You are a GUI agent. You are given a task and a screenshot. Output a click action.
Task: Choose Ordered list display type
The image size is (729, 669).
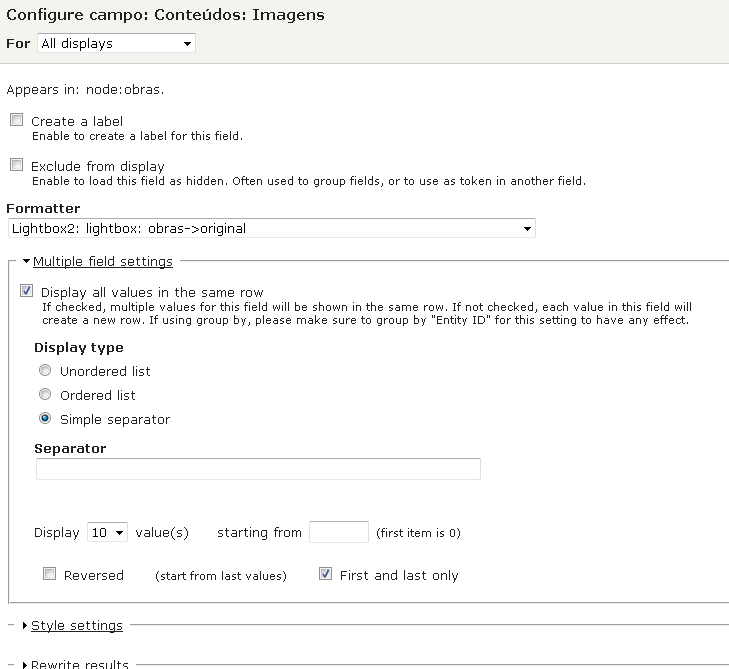click(x=45, y=395)
